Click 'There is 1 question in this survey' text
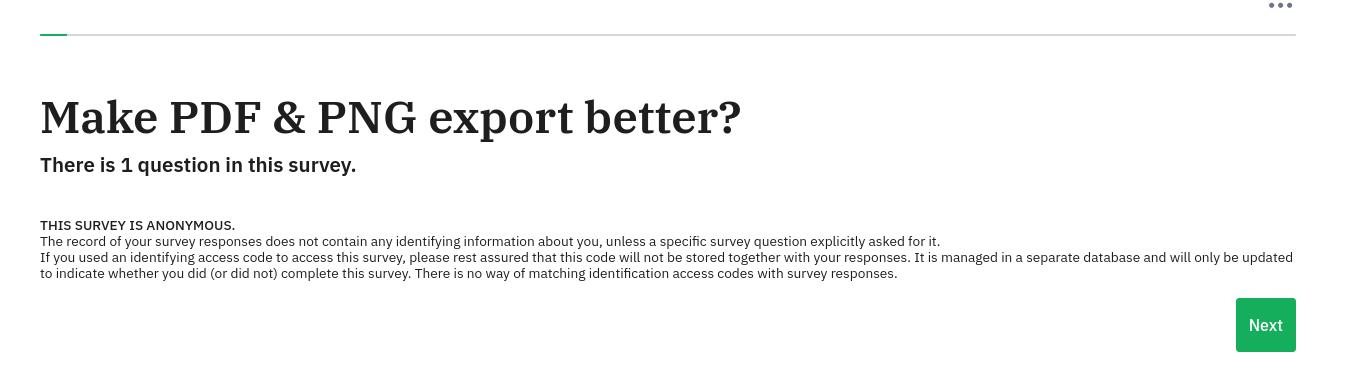The height and width of the screenshot is (368, 1346). [x=198, y=165]
